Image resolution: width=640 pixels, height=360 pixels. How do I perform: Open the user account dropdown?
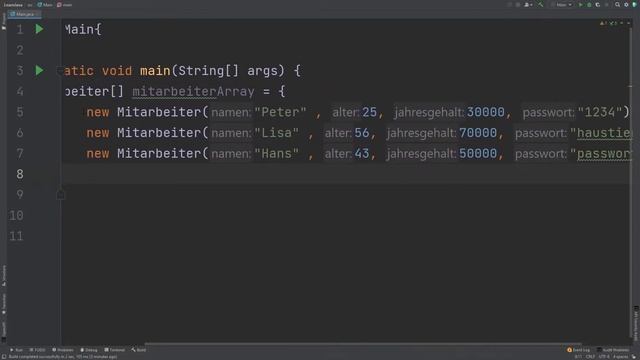528,5
